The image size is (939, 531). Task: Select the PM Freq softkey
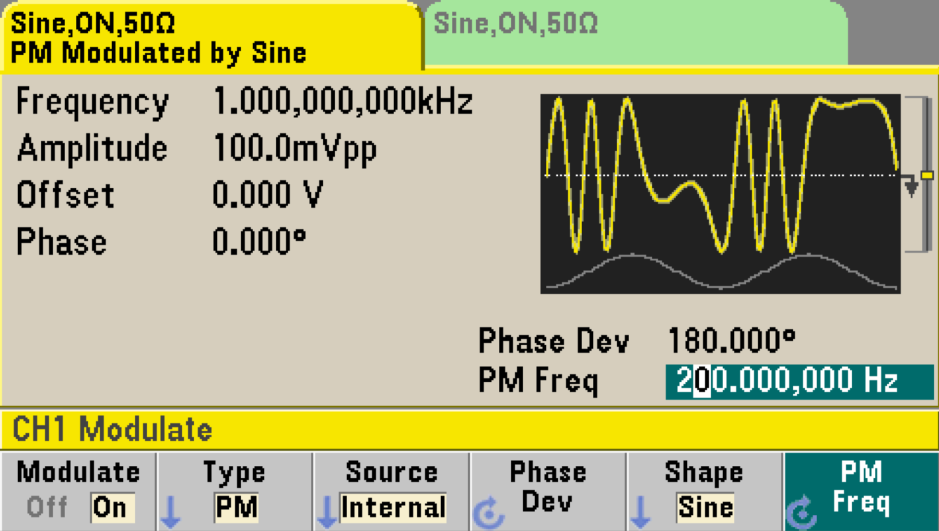861,491
